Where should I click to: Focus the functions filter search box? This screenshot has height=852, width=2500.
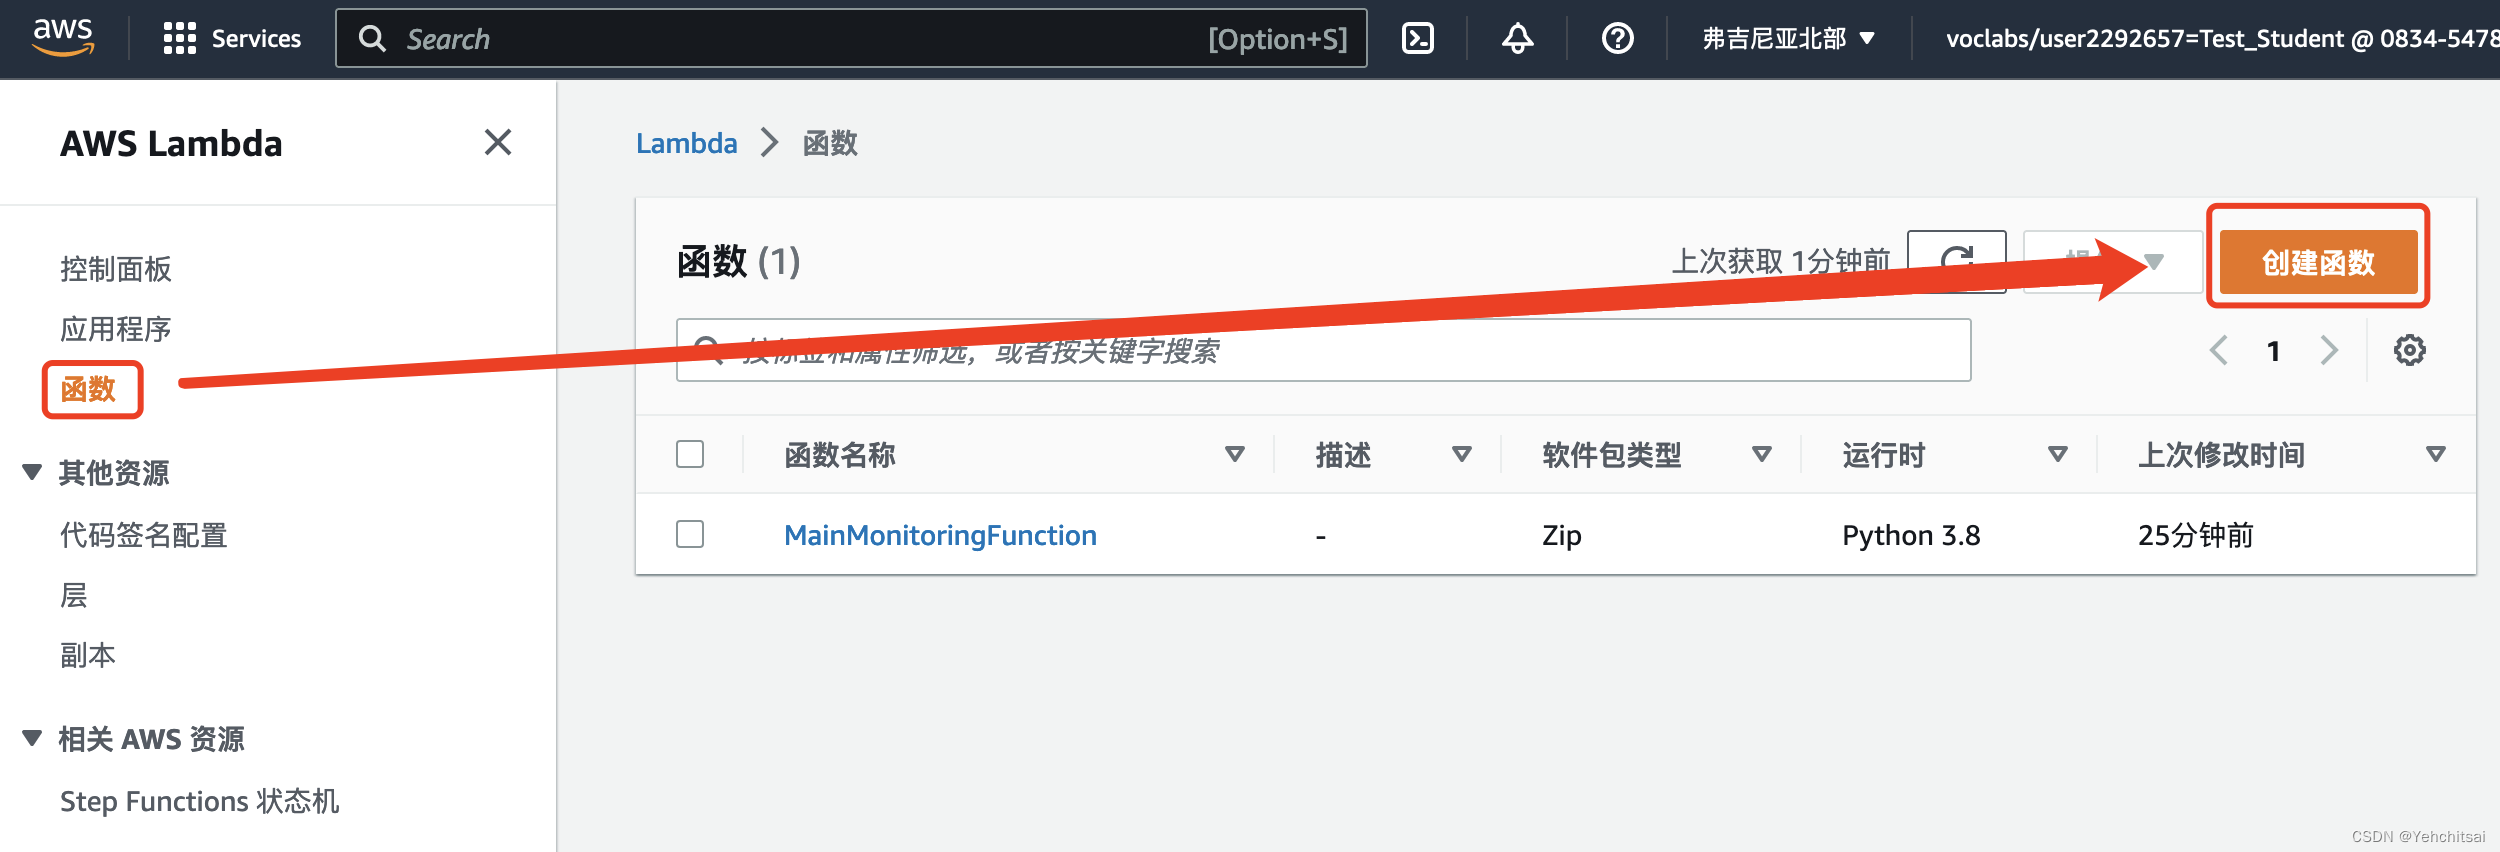tap(1323, 350)
